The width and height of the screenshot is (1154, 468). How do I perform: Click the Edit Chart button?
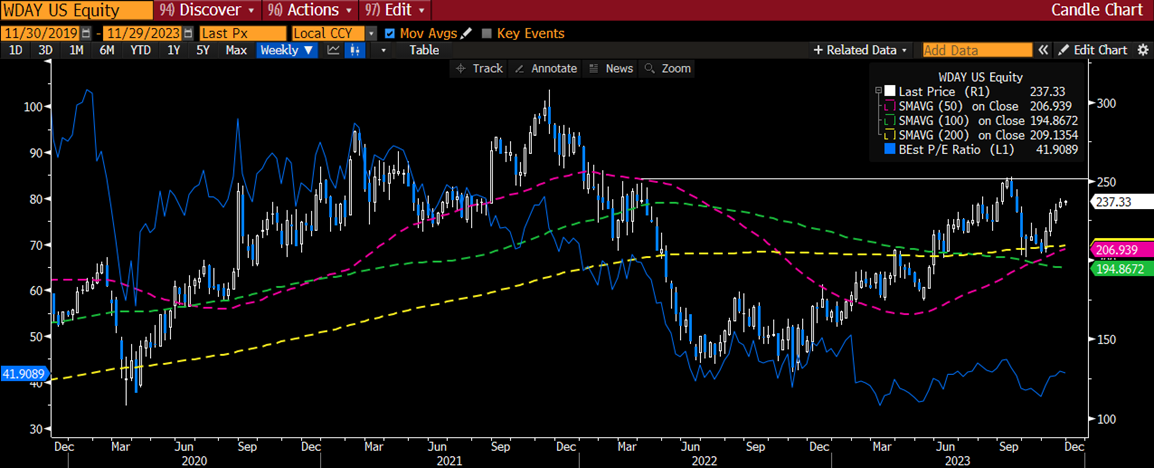coord(1093,50)
